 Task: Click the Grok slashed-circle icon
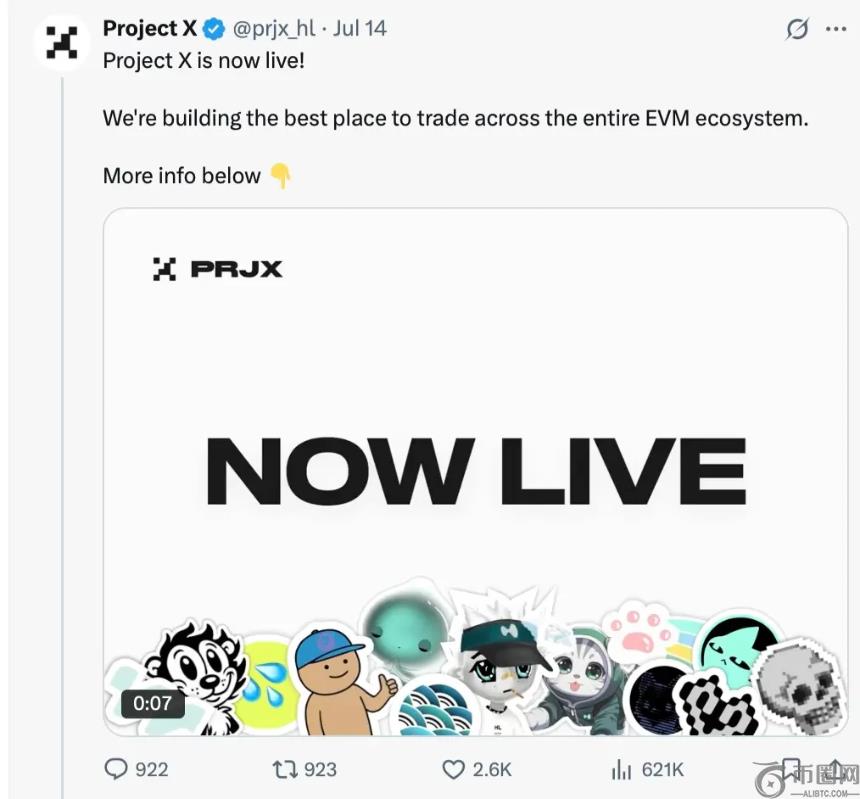(x=797, y=29)
